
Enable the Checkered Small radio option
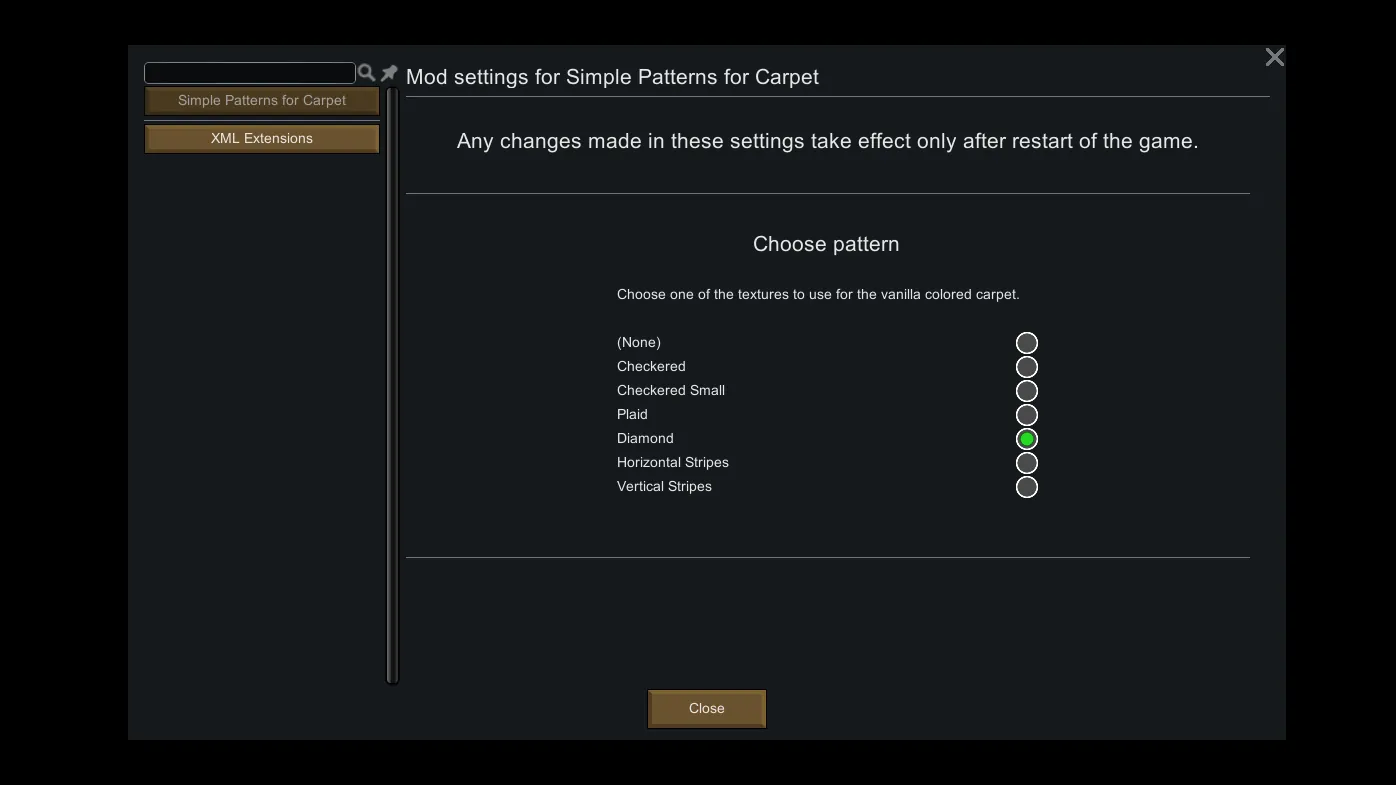1026,391
